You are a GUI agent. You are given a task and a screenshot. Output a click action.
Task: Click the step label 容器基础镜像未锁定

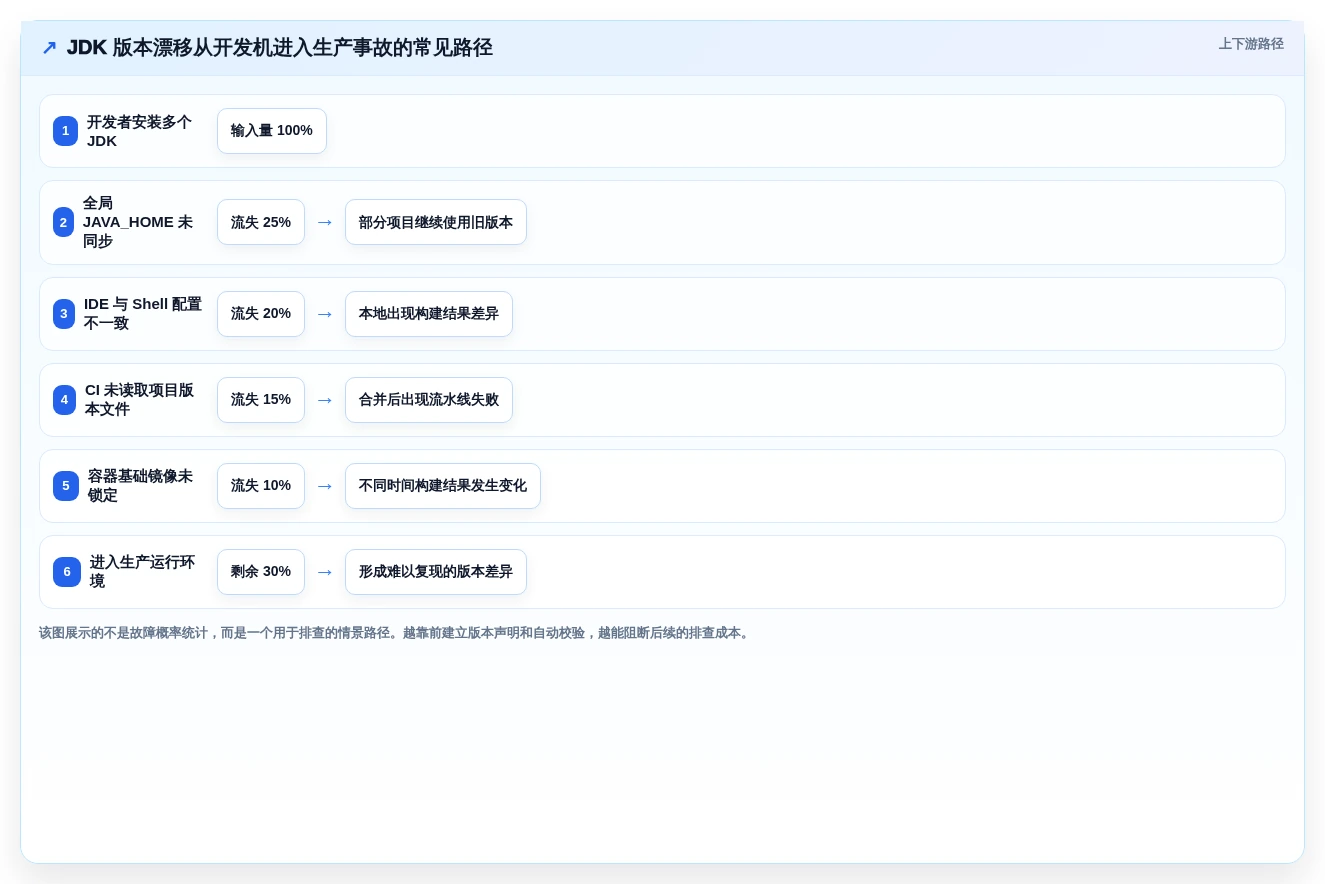(140, 486)
